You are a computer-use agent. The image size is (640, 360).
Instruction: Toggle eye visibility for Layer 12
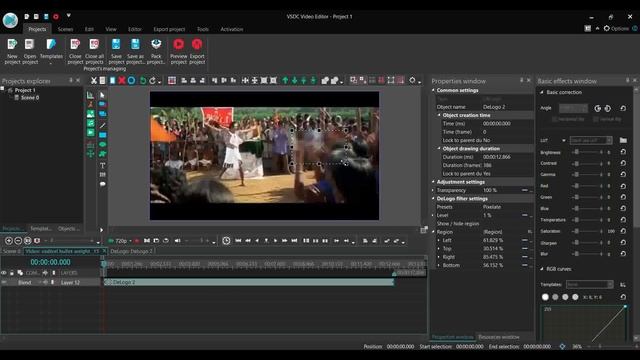tap(4, 282)
